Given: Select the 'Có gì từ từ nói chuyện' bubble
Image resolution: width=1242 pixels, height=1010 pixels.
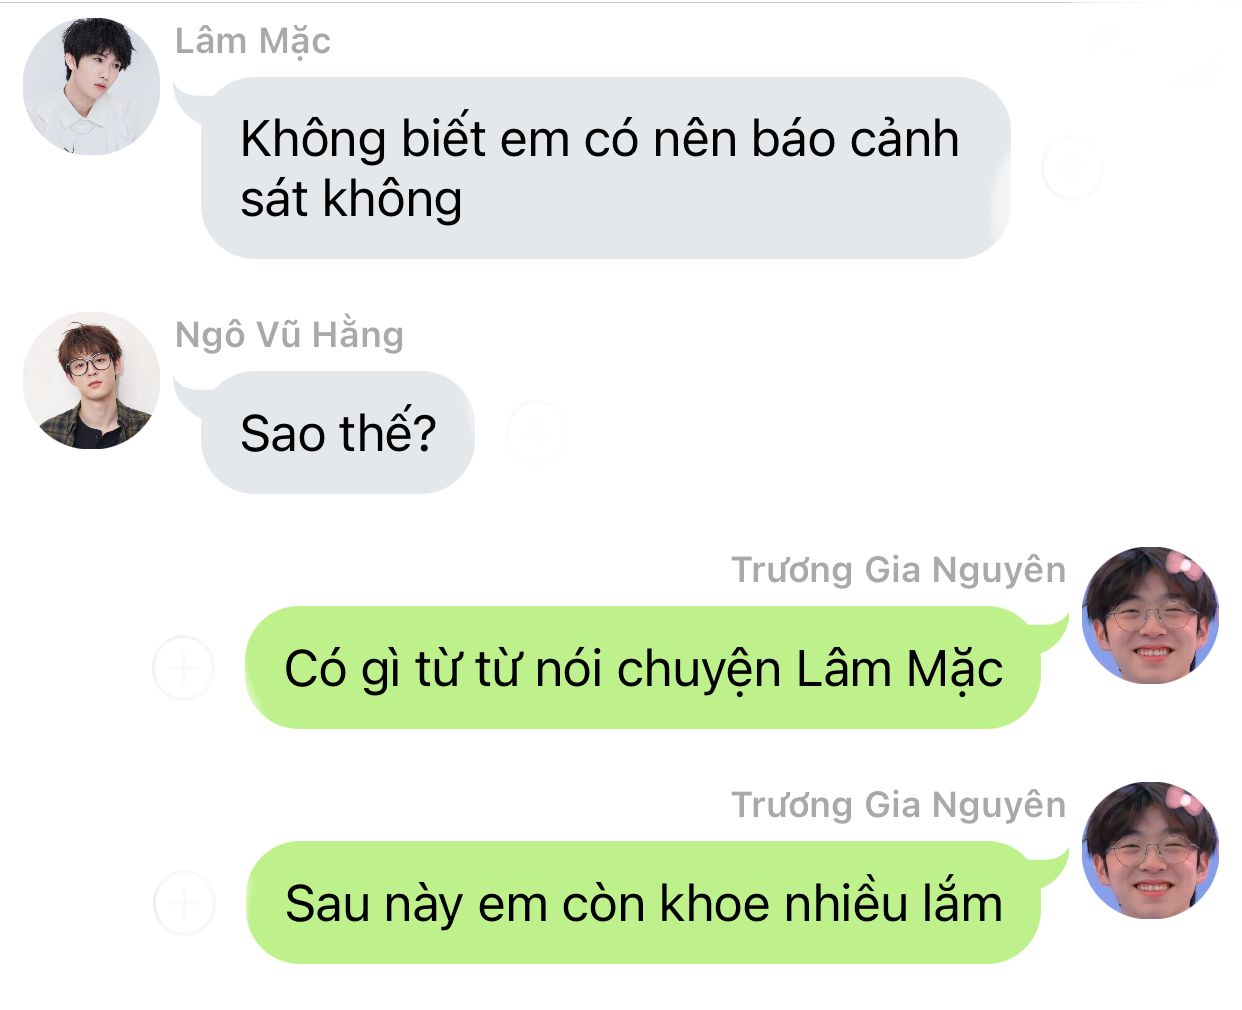Looking at the screenshot, I should tap(643, 667).
